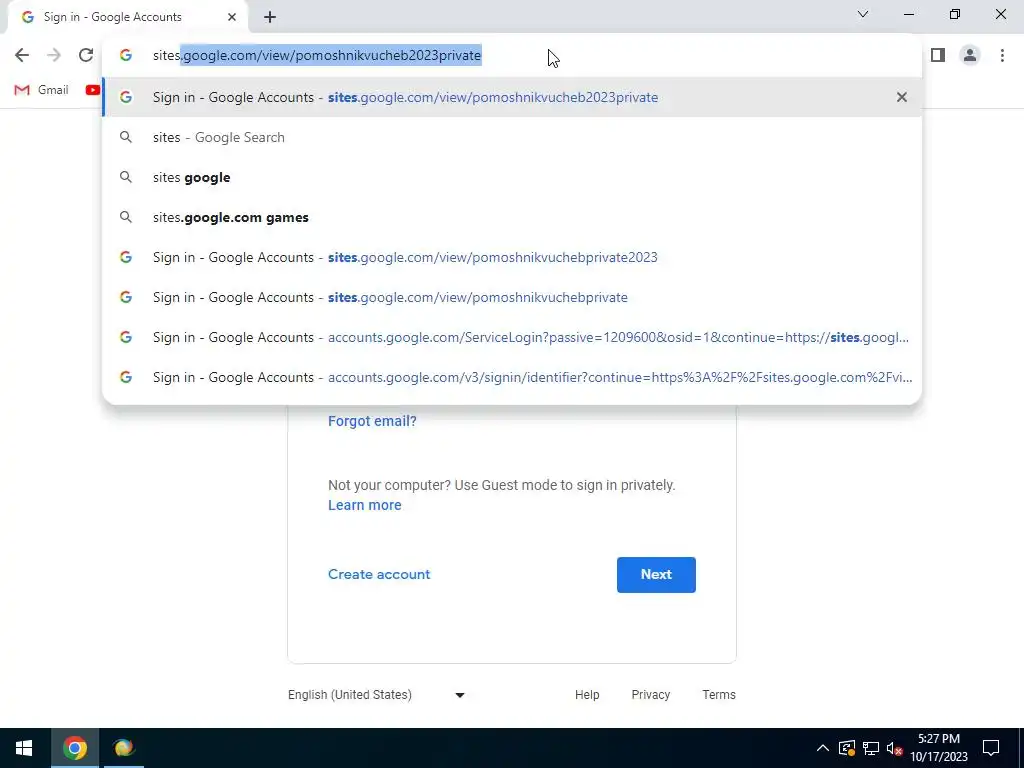Viewport: 1024px width, 768px height.
Task: Open the tab search chevron in the title bar
Action: coord(863,14)
